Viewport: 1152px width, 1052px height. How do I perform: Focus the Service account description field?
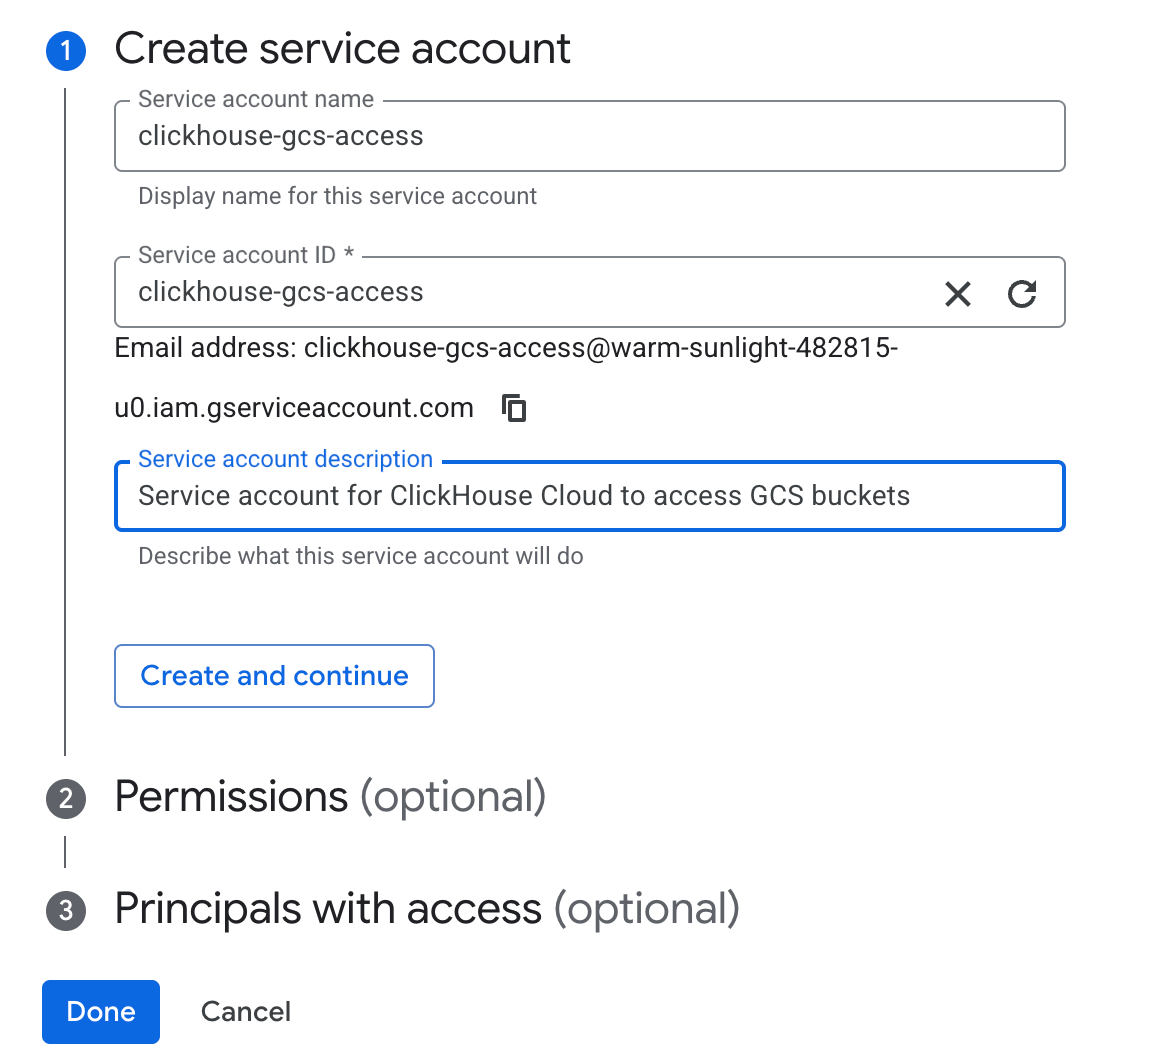tap(590, 496)
